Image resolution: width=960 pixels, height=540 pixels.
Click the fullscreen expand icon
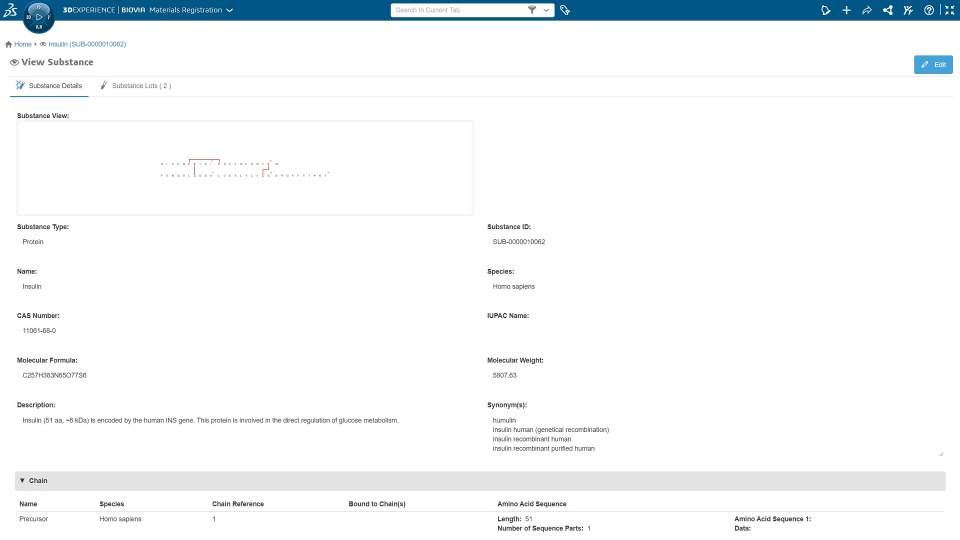point(949,10)
